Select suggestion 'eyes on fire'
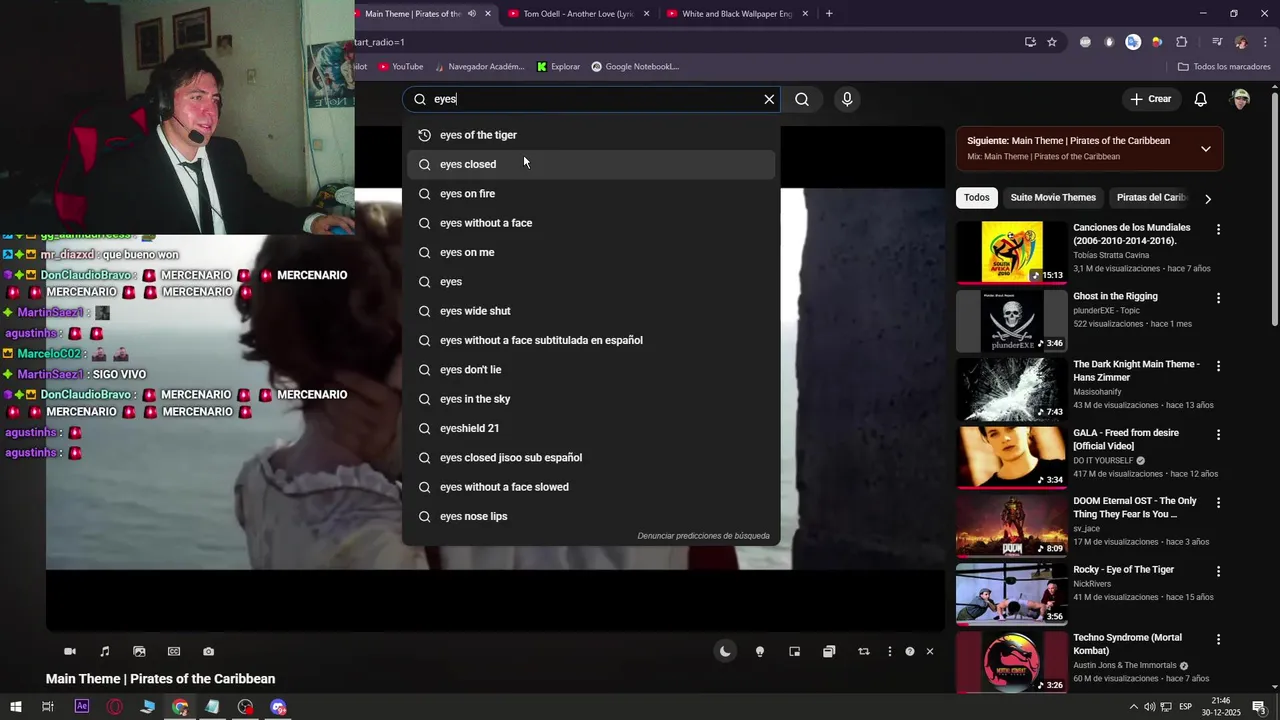This screenshot has width=1280, height=720. point(591,194)
